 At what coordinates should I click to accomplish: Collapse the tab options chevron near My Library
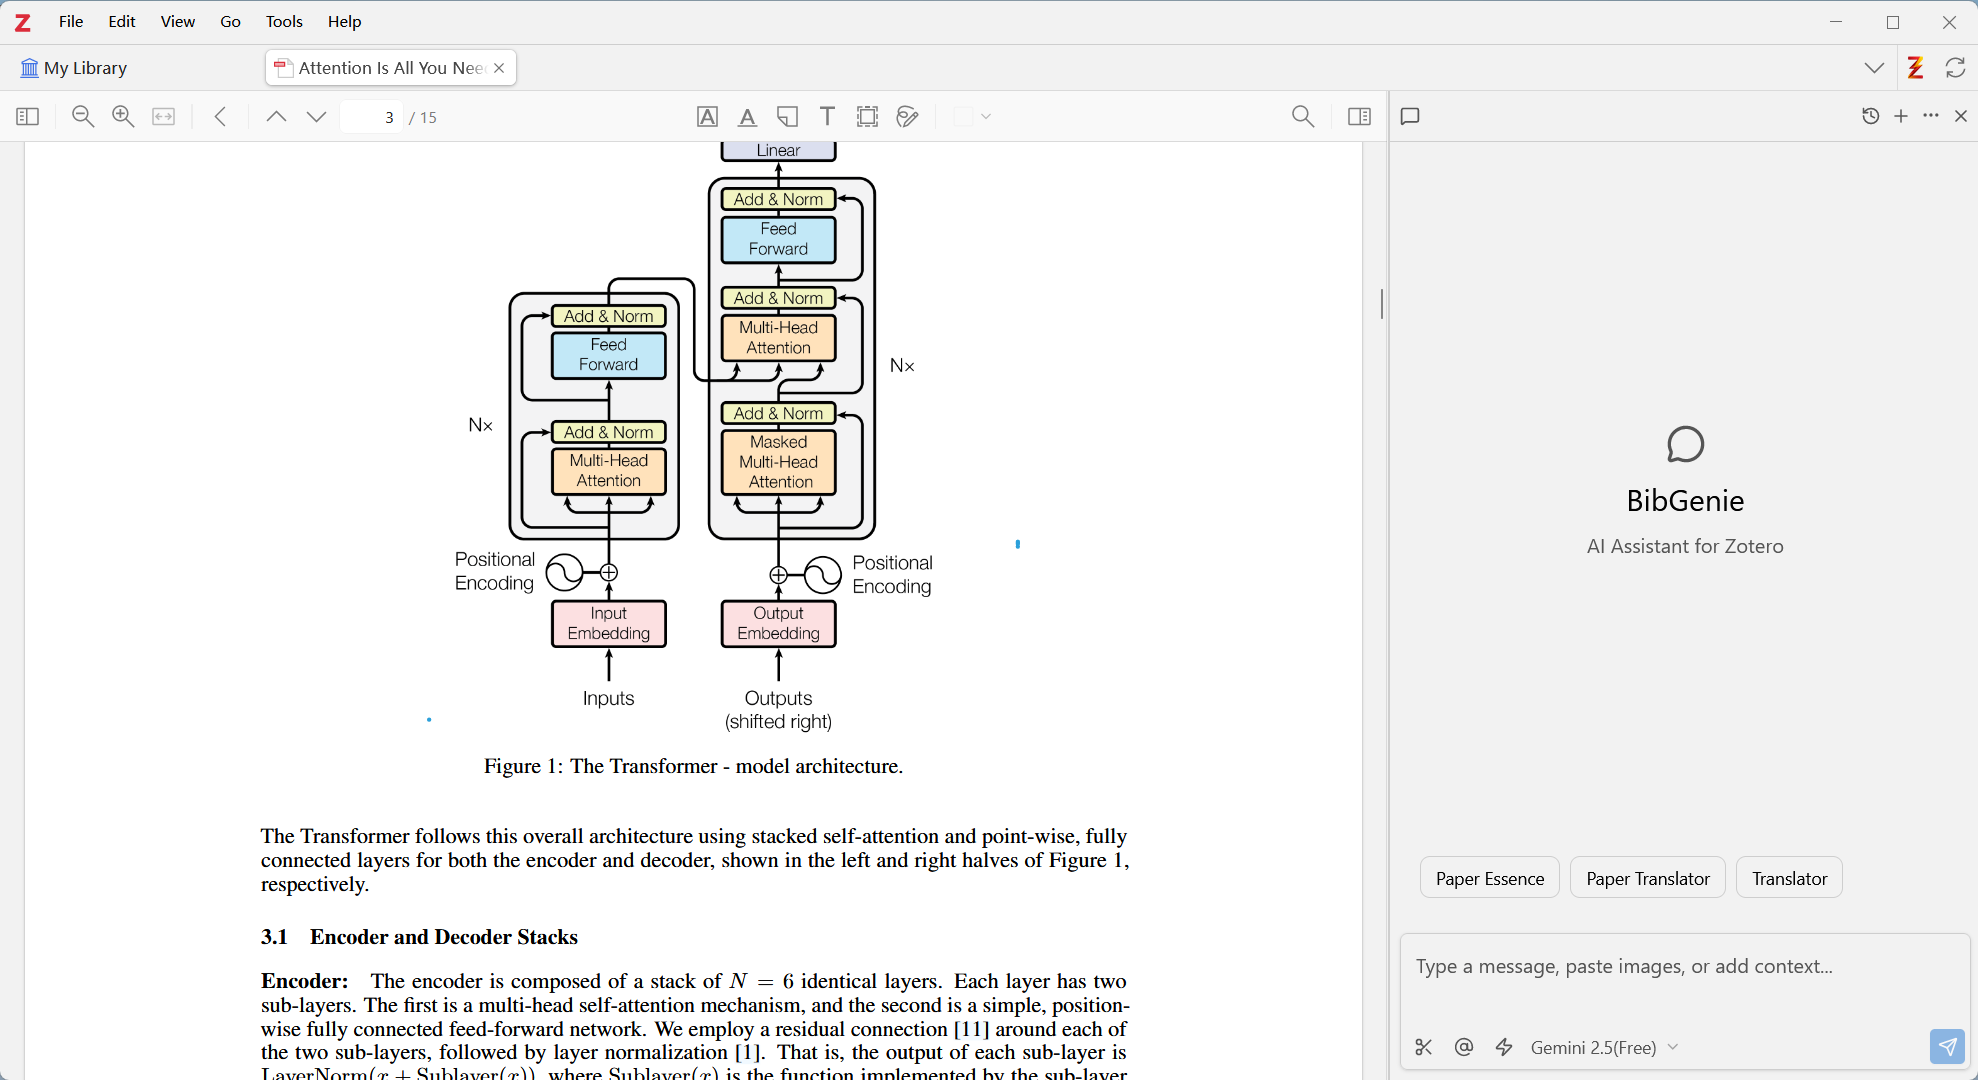click(1874, 67)
